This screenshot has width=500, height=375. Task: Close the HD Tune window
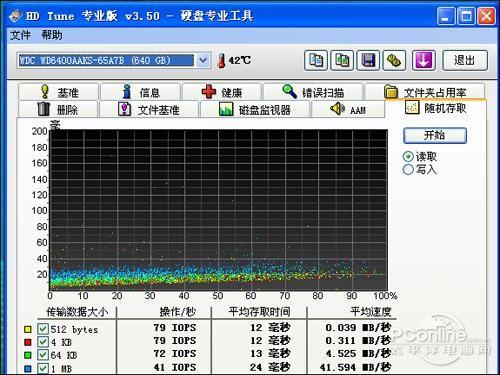(486, 16)
